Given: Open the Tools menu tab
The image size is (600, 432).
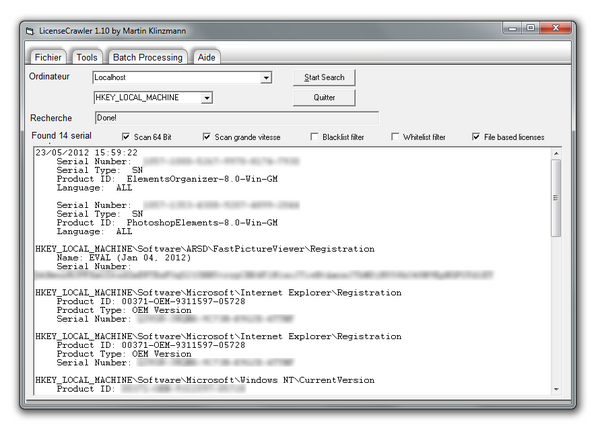Looking at the screenshot, I should point(87,57).
